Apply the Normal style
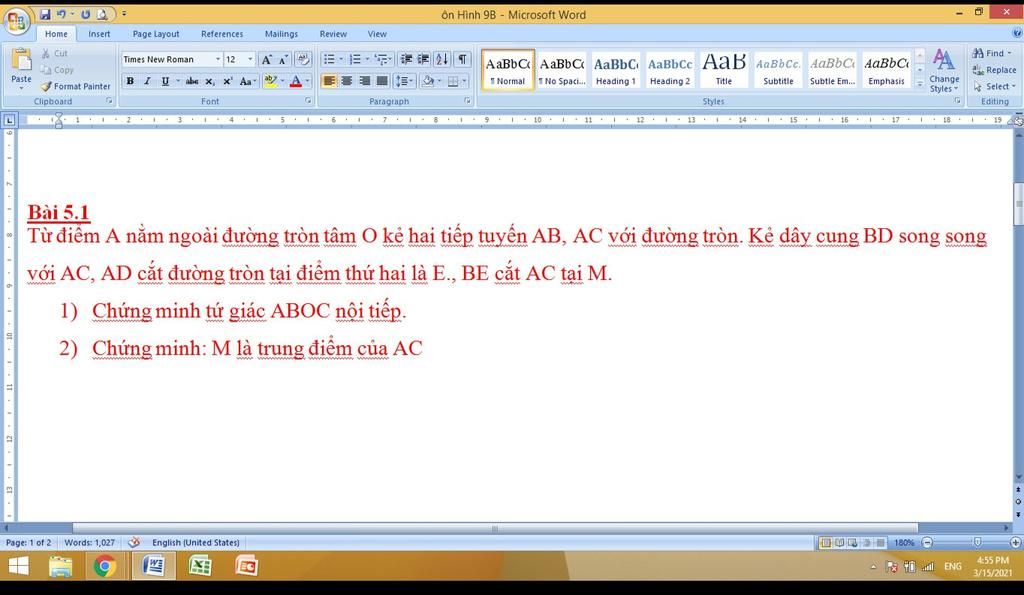 click(x=508, y=71)
